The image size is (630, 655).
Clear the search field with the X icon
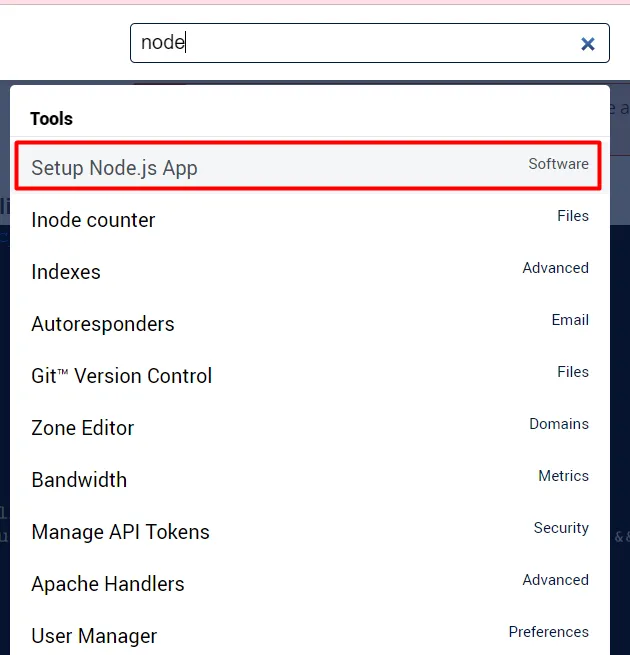[x=587, y=43]
